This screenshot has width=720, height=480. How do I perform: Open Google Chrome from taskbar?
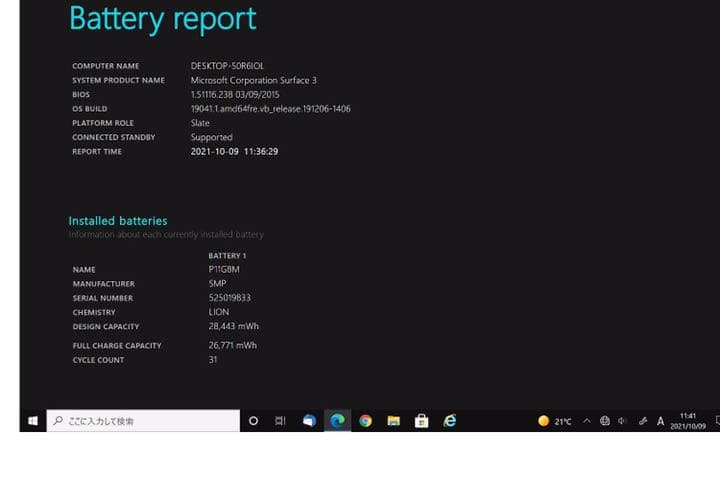pos(366,421)
